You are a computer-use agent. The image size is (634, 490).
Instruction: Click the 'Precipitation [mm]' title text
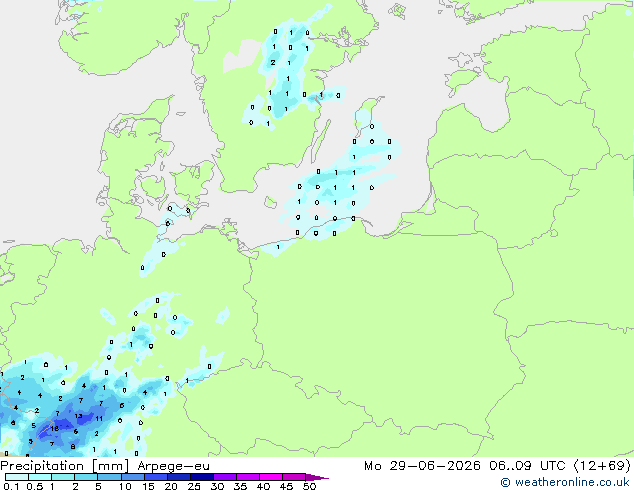click(x=65, y=466)
